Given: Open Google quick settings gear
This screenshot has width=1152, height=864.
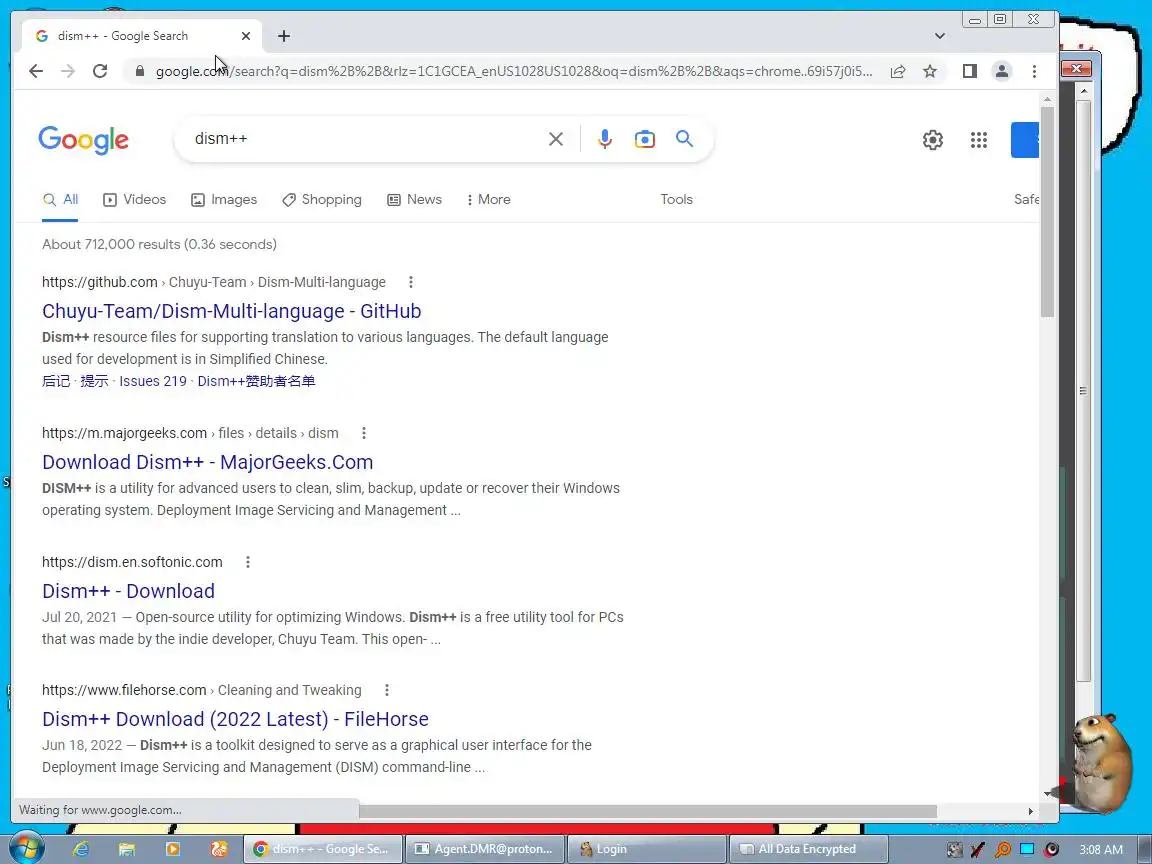Looking at the screenshot, I should [932, 140].
